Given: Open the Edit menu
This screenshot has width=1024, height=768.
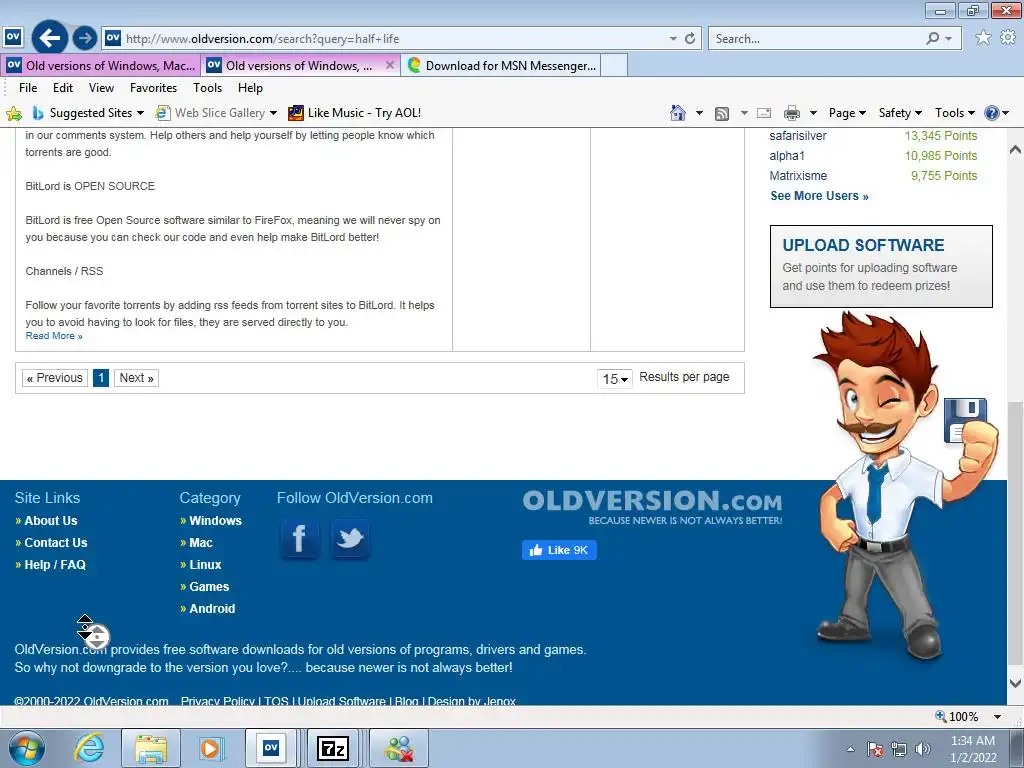Looking at the screenshot, I should coord(63,88).
